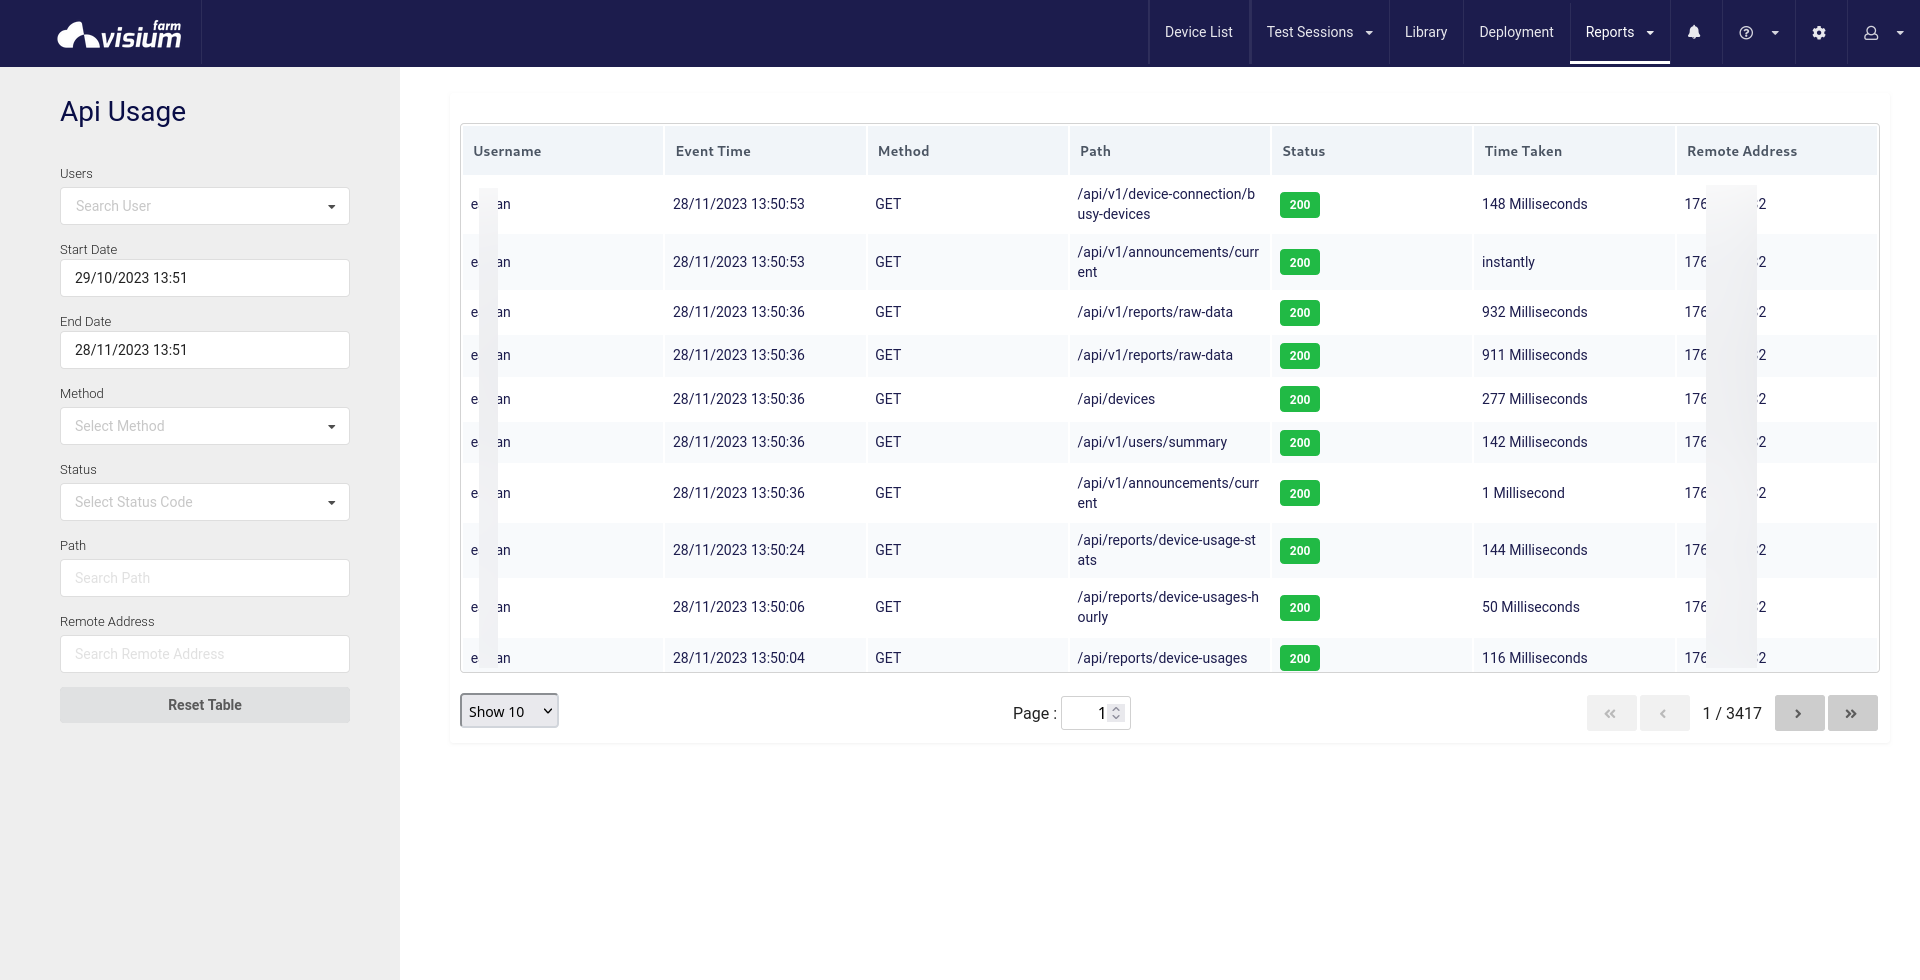Click the 932 Milliseconds cell
This screenshot has width=1920, height=980.
click(x=1534, y=312)
